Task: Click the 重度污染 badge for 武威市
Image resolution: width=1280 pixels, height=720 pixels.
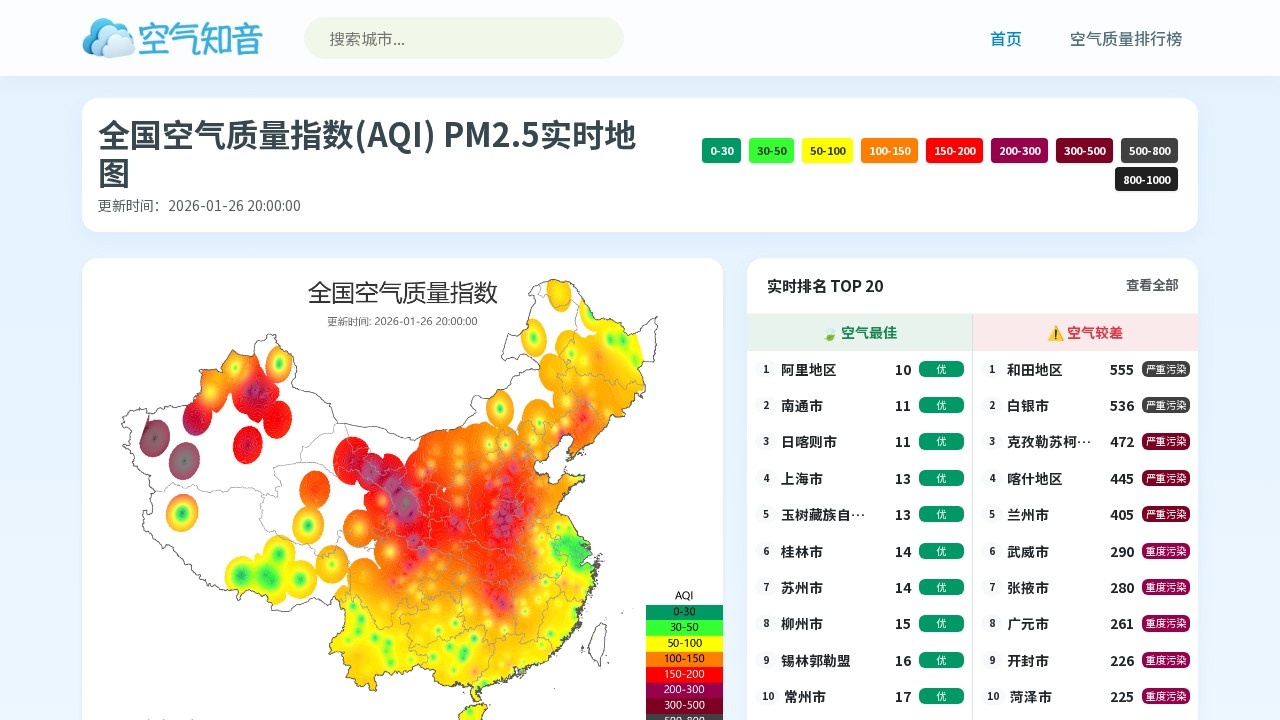Action: click(x=1165, y=552)
